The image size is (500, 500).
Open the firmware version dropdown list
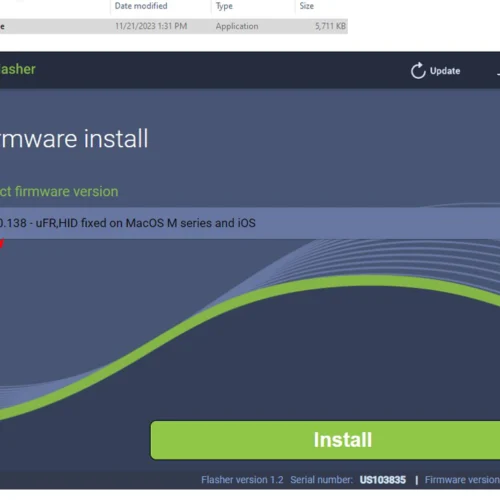tap(250, 223)
